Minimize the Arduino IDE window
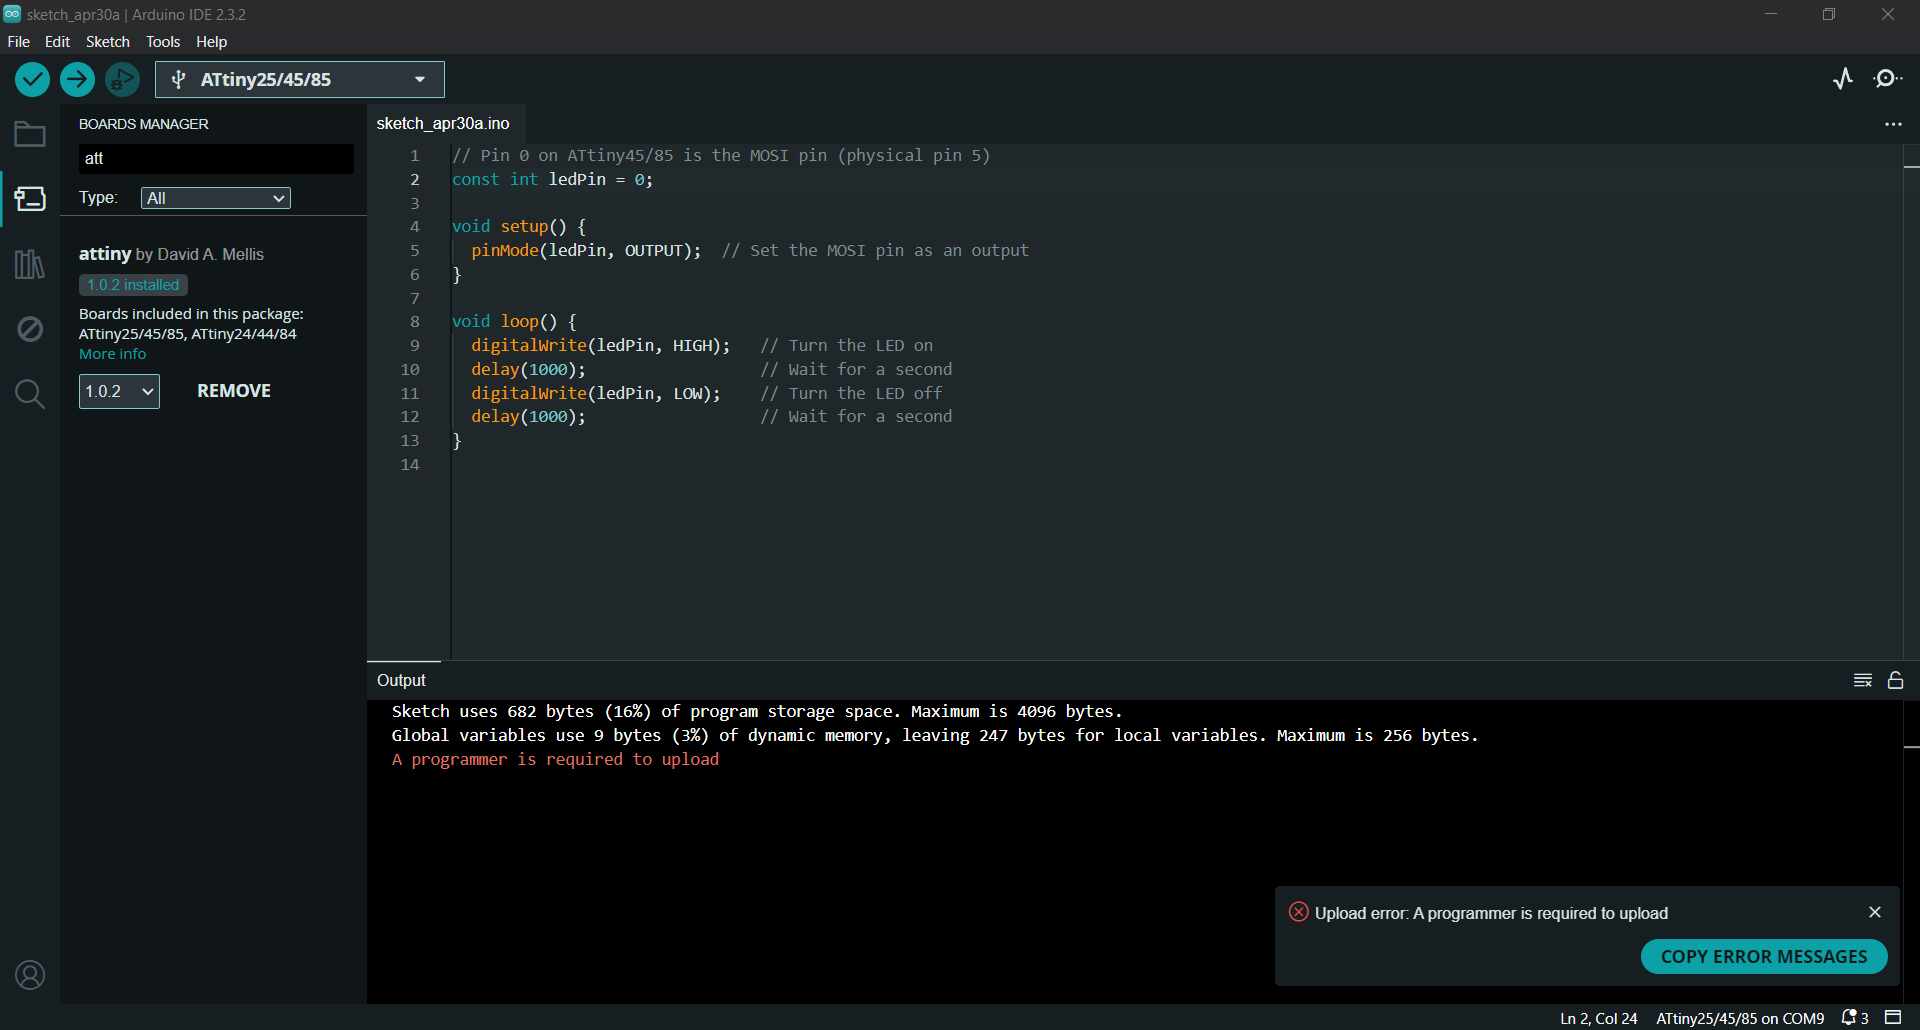The width and height of the screenshot is (1920, 1030). click(x=1770, y=14)
